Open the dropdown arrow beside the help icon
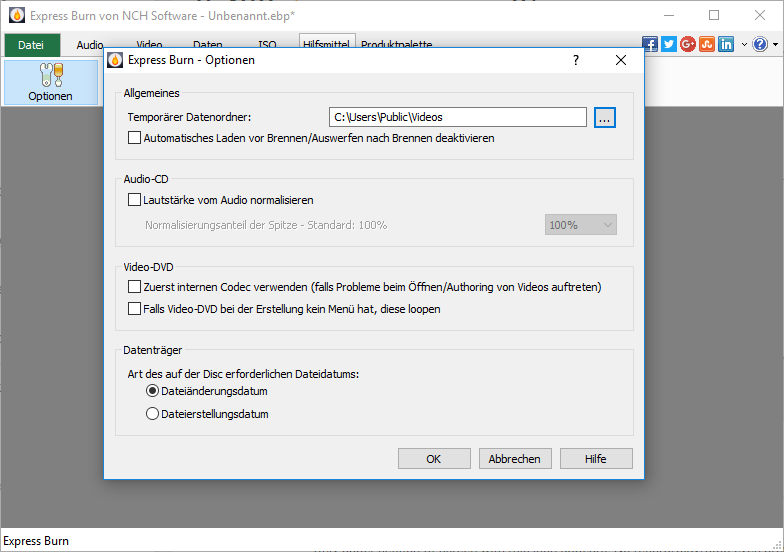 (776, 44)
